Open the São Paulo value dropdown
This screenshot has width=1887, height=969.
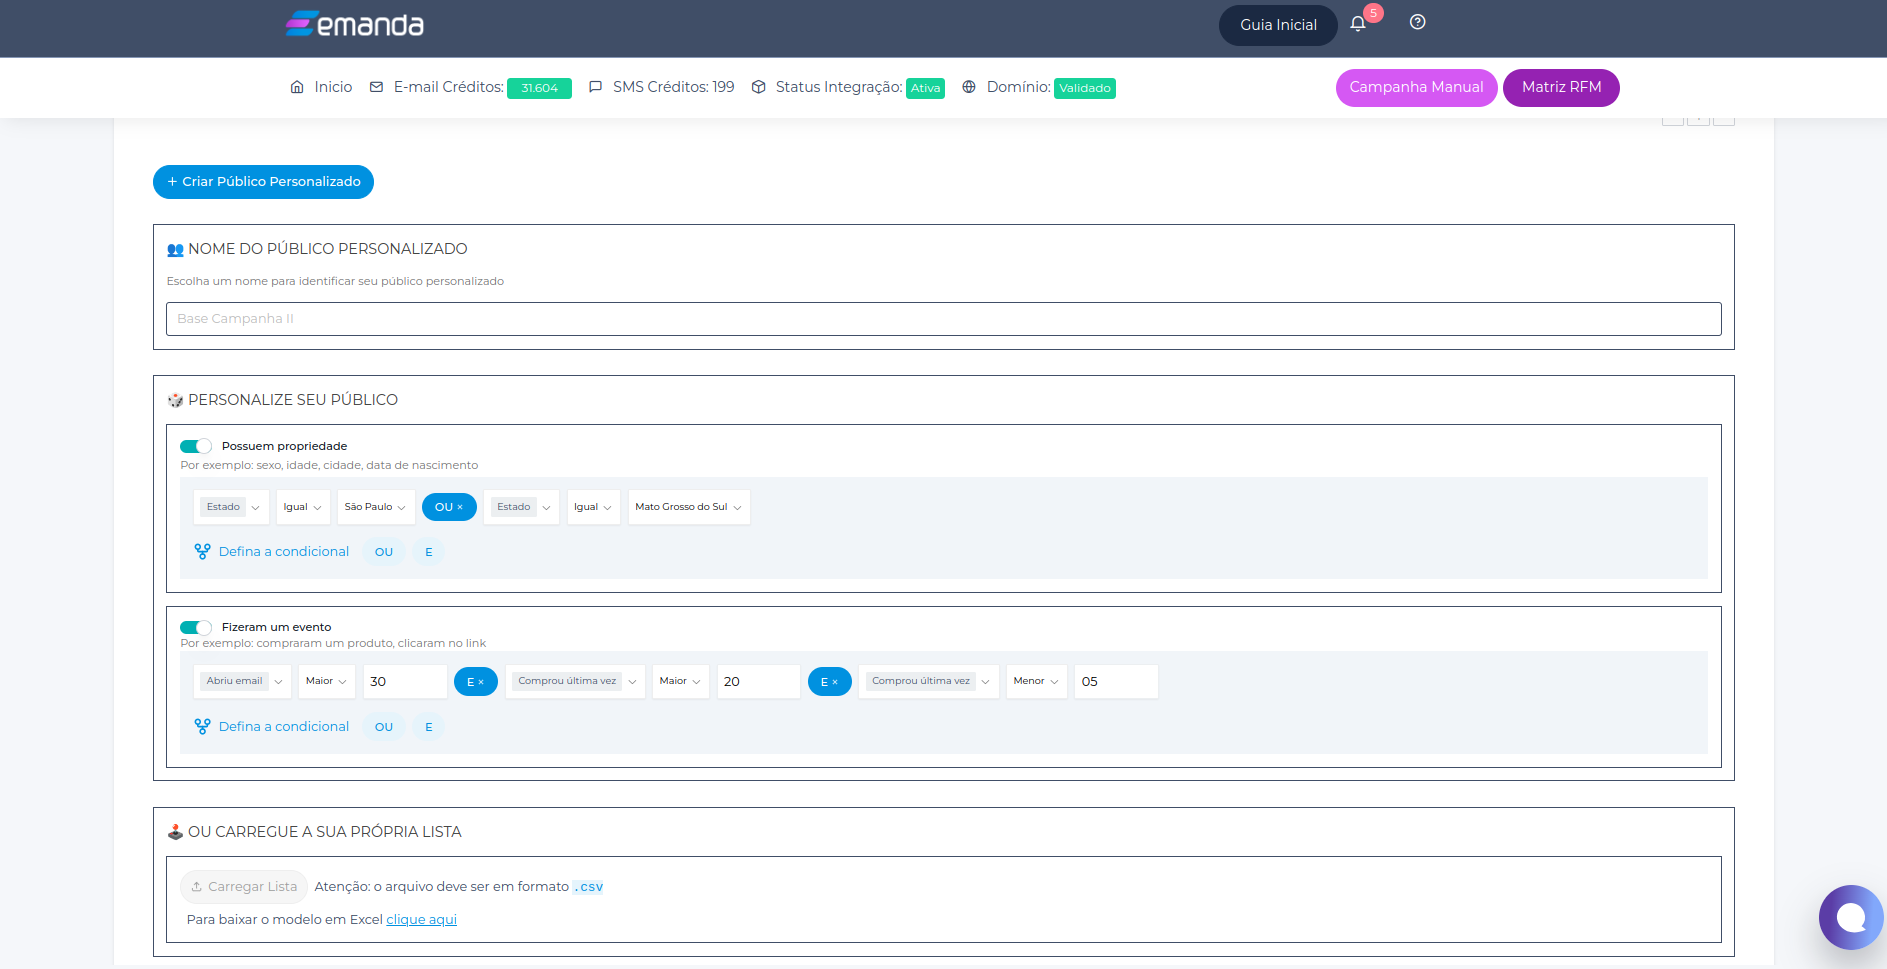coord(376,507)
